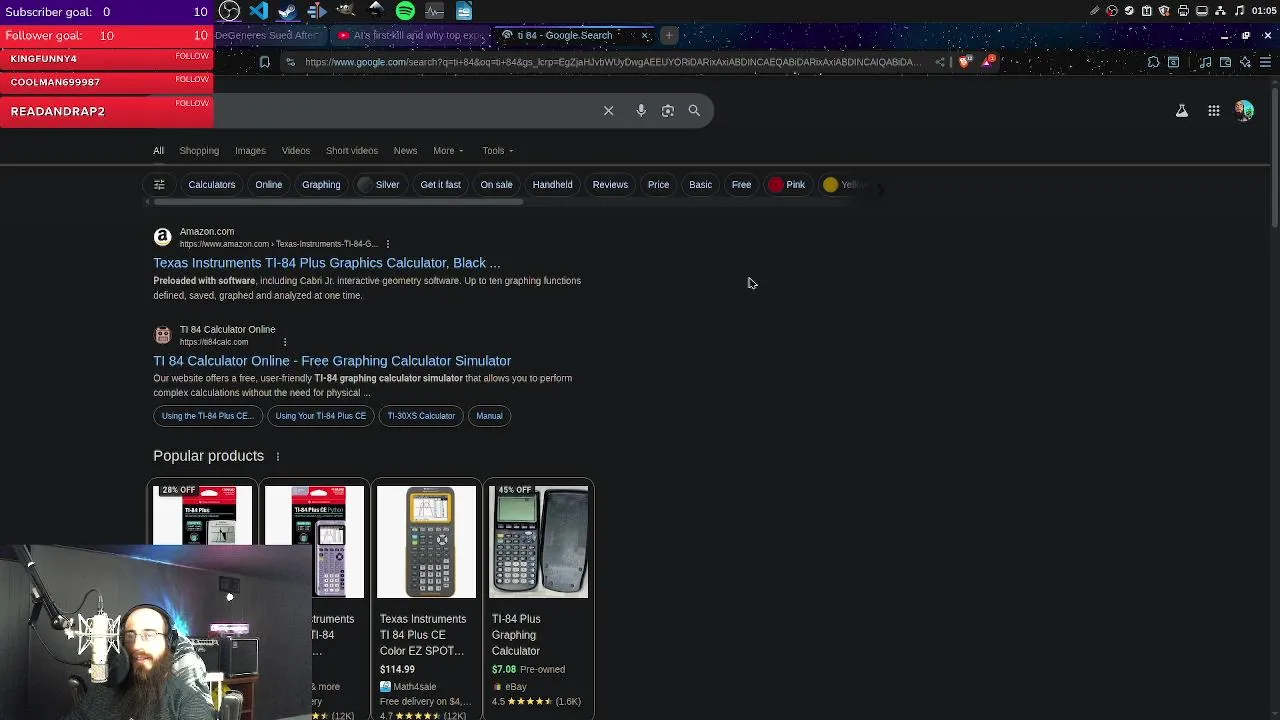This screenshot has width=1280, height=720.
Task: Open Brave Shields lion icon
Action: click(965, 62)
